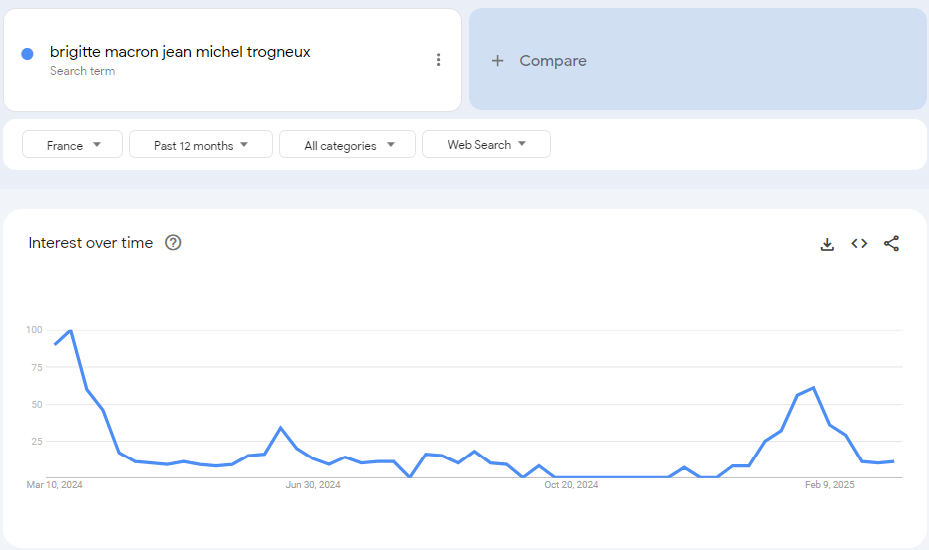The image size is (929, 550).
Task: Select the February 2025 peak on the line
Action: (814, 388)
